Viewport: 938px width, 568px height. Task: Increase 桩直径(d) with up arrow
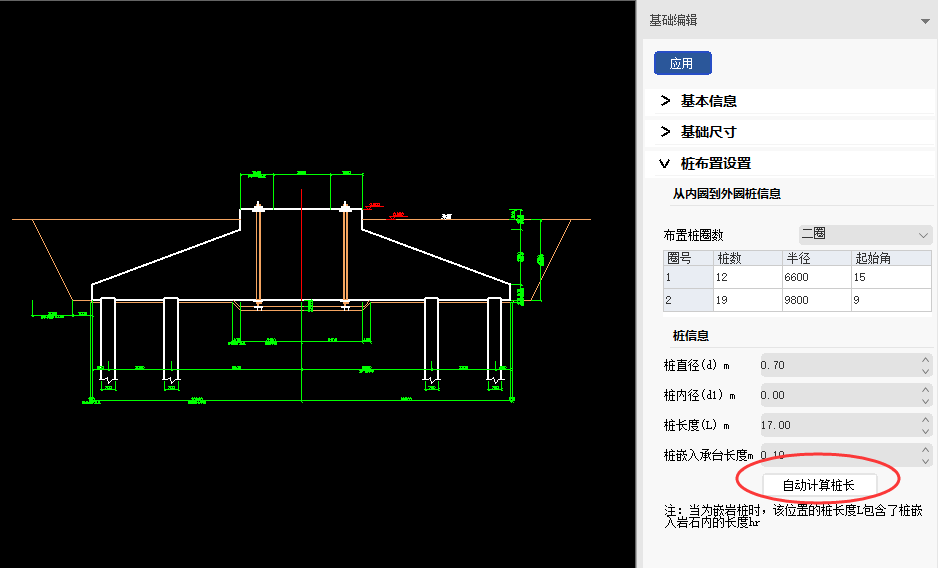click(925, 359)
